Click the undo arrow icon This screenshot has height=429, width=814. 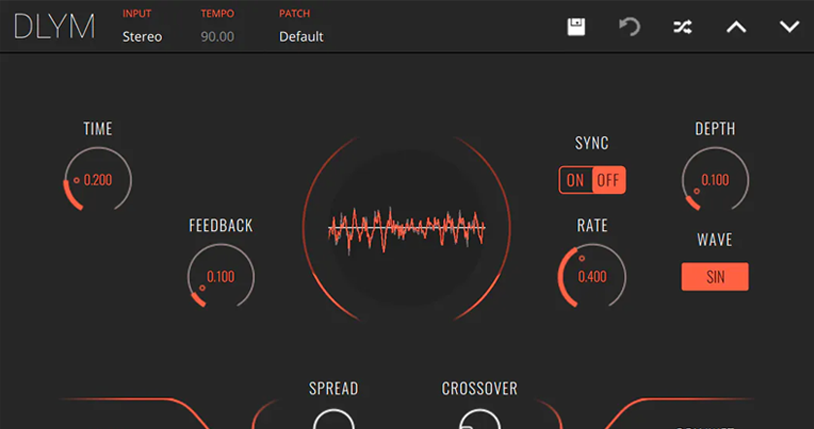pos(629,27)
